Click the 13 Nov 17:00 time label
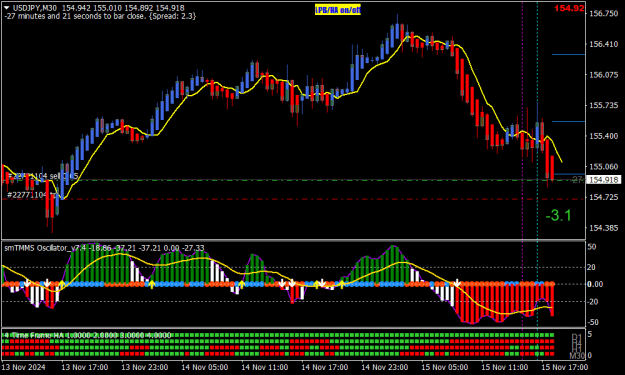Screen dimensions: 625x375 tap(85, 367)
